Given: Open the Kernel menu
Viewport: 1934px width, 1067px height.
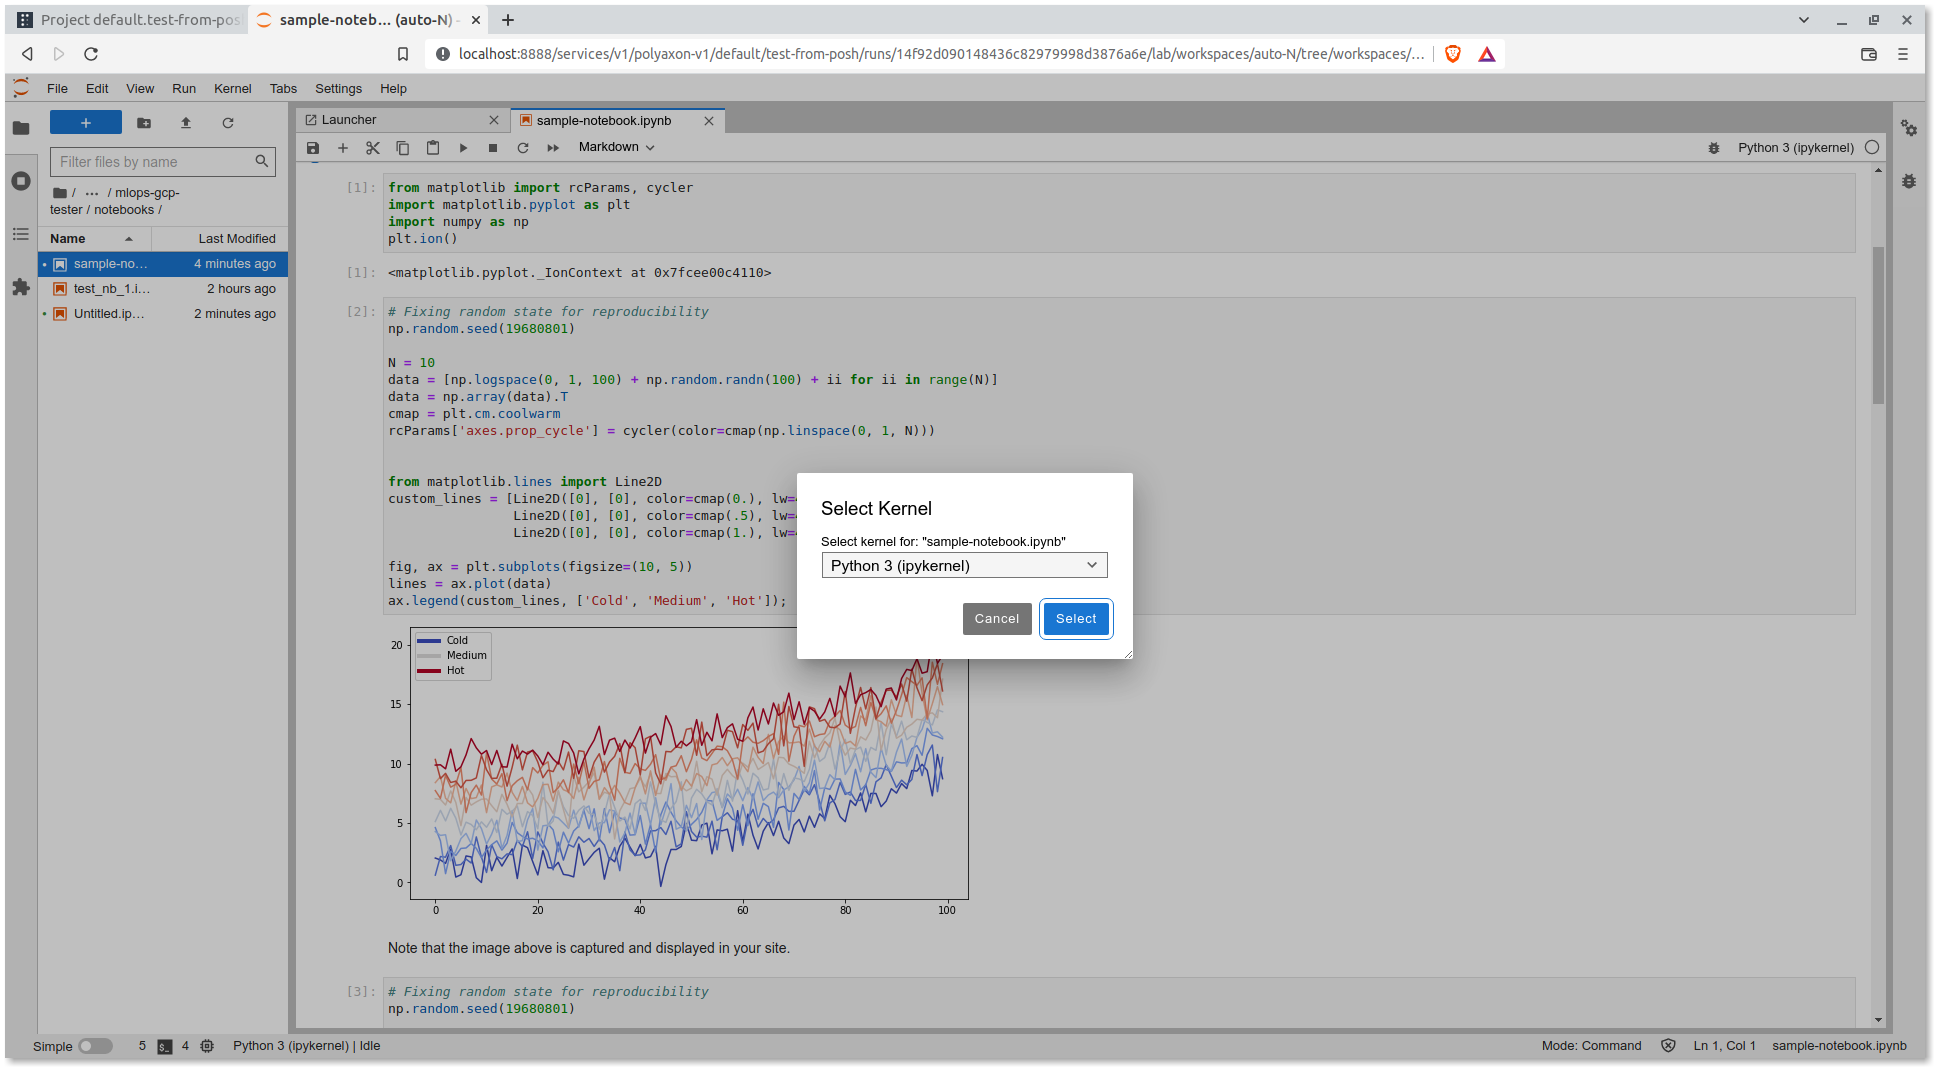Looking at the screenshot, I should click(x=233, y=88).
